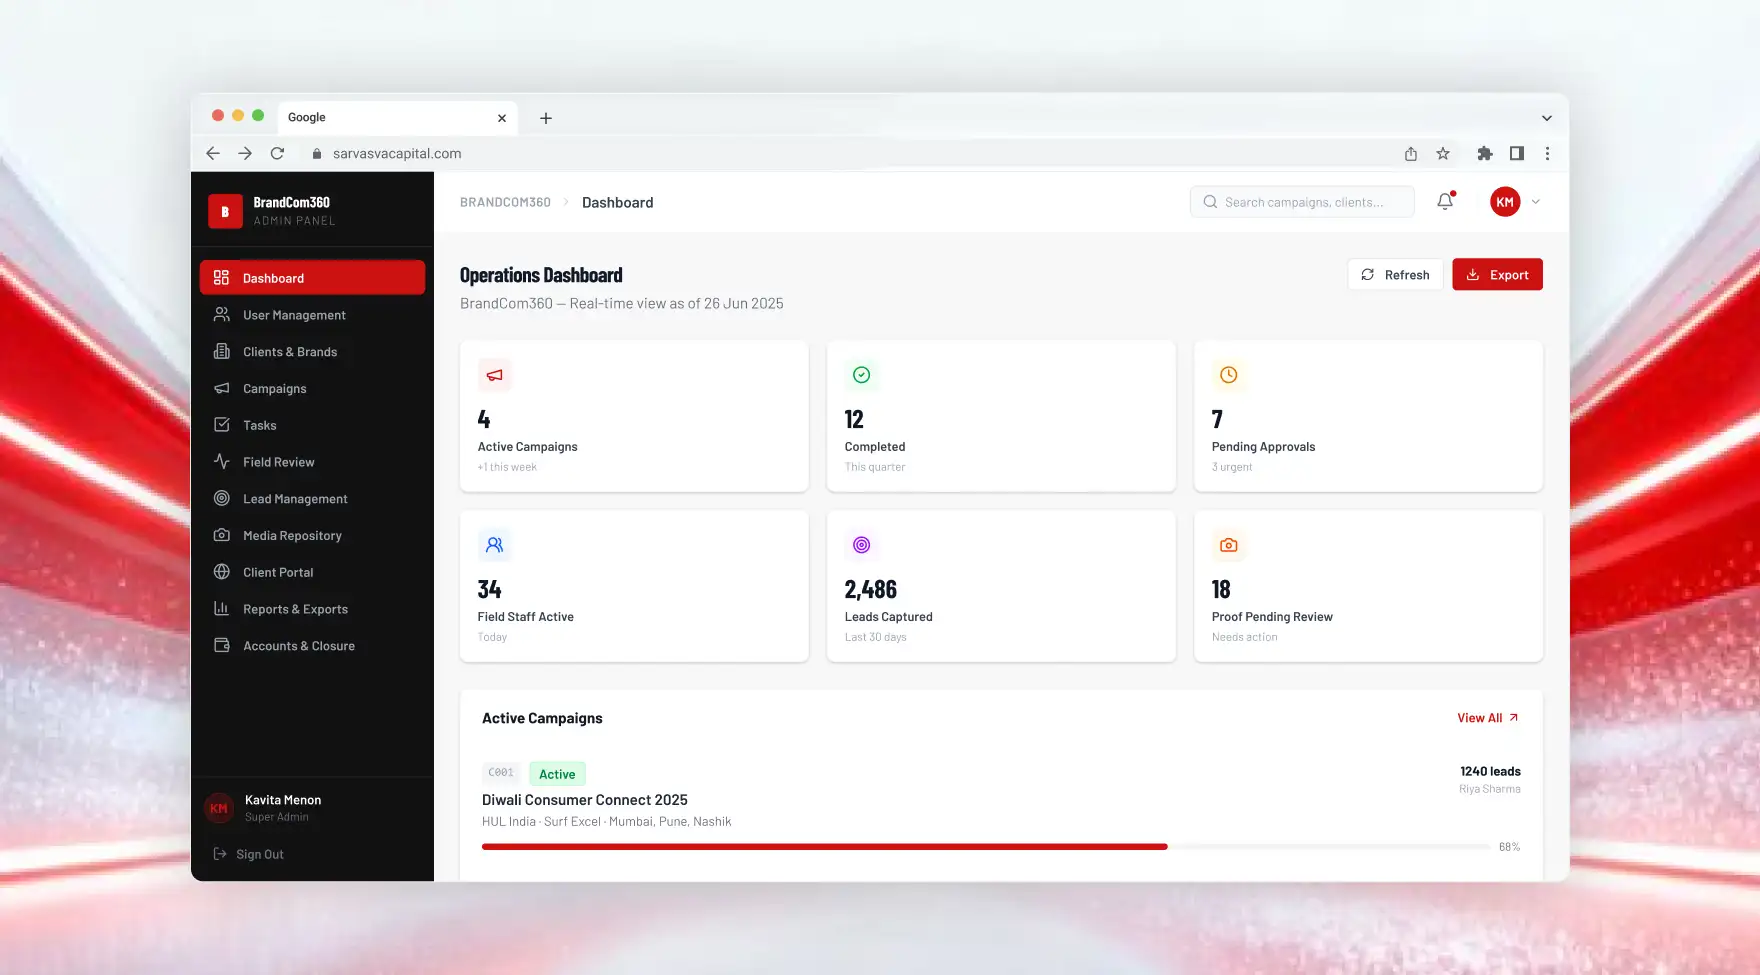Expand the tab list chevron
Image resolution: width=1760 pixels, height=975 pixels.
[x=1546, y=118]
